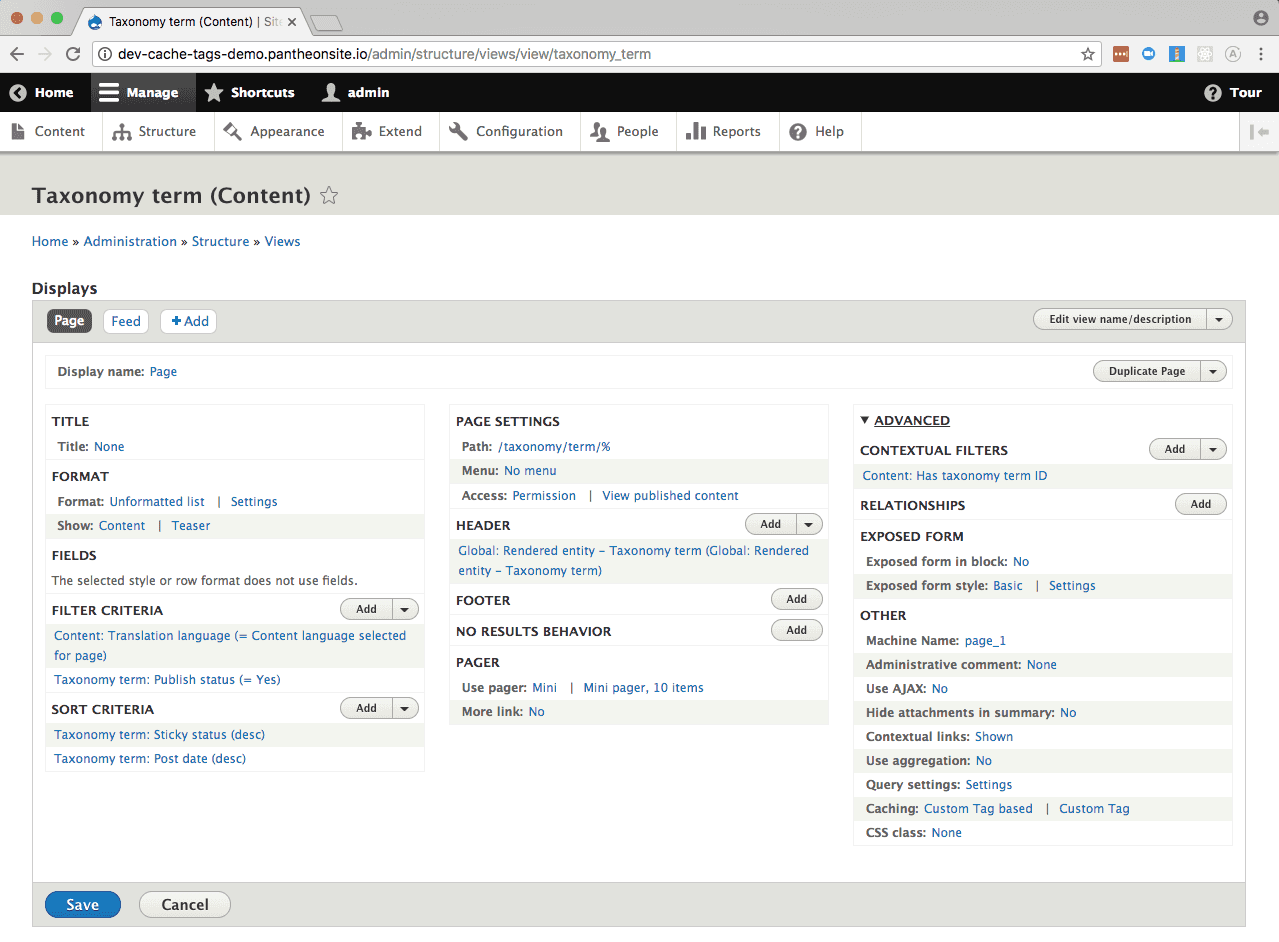Open the Reports admin section
The width and height of the screenshot is (1279, 942).
(736, 131)
